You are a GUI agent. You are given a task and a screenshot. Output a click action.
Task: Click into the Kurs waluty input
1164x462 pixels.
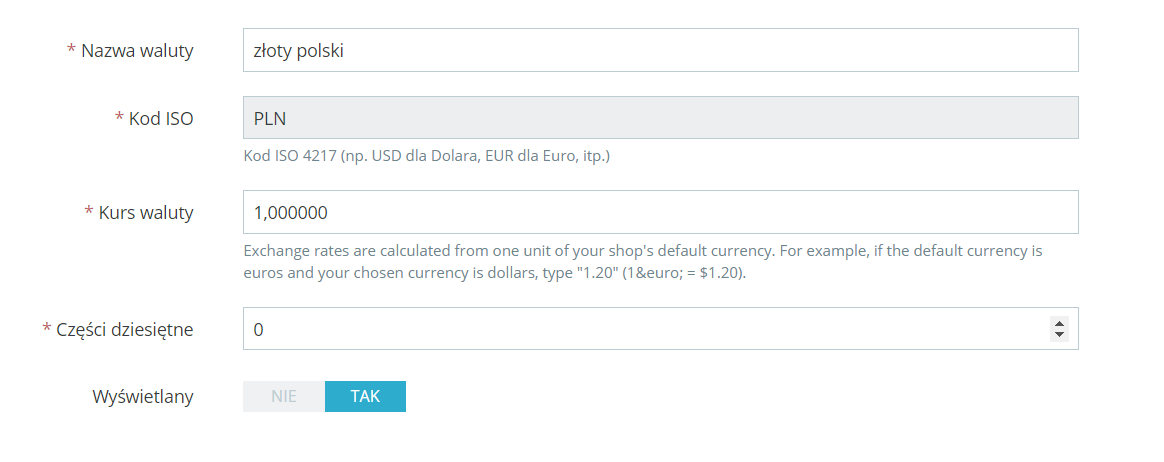pyautogui.click(x=660, y=212)
